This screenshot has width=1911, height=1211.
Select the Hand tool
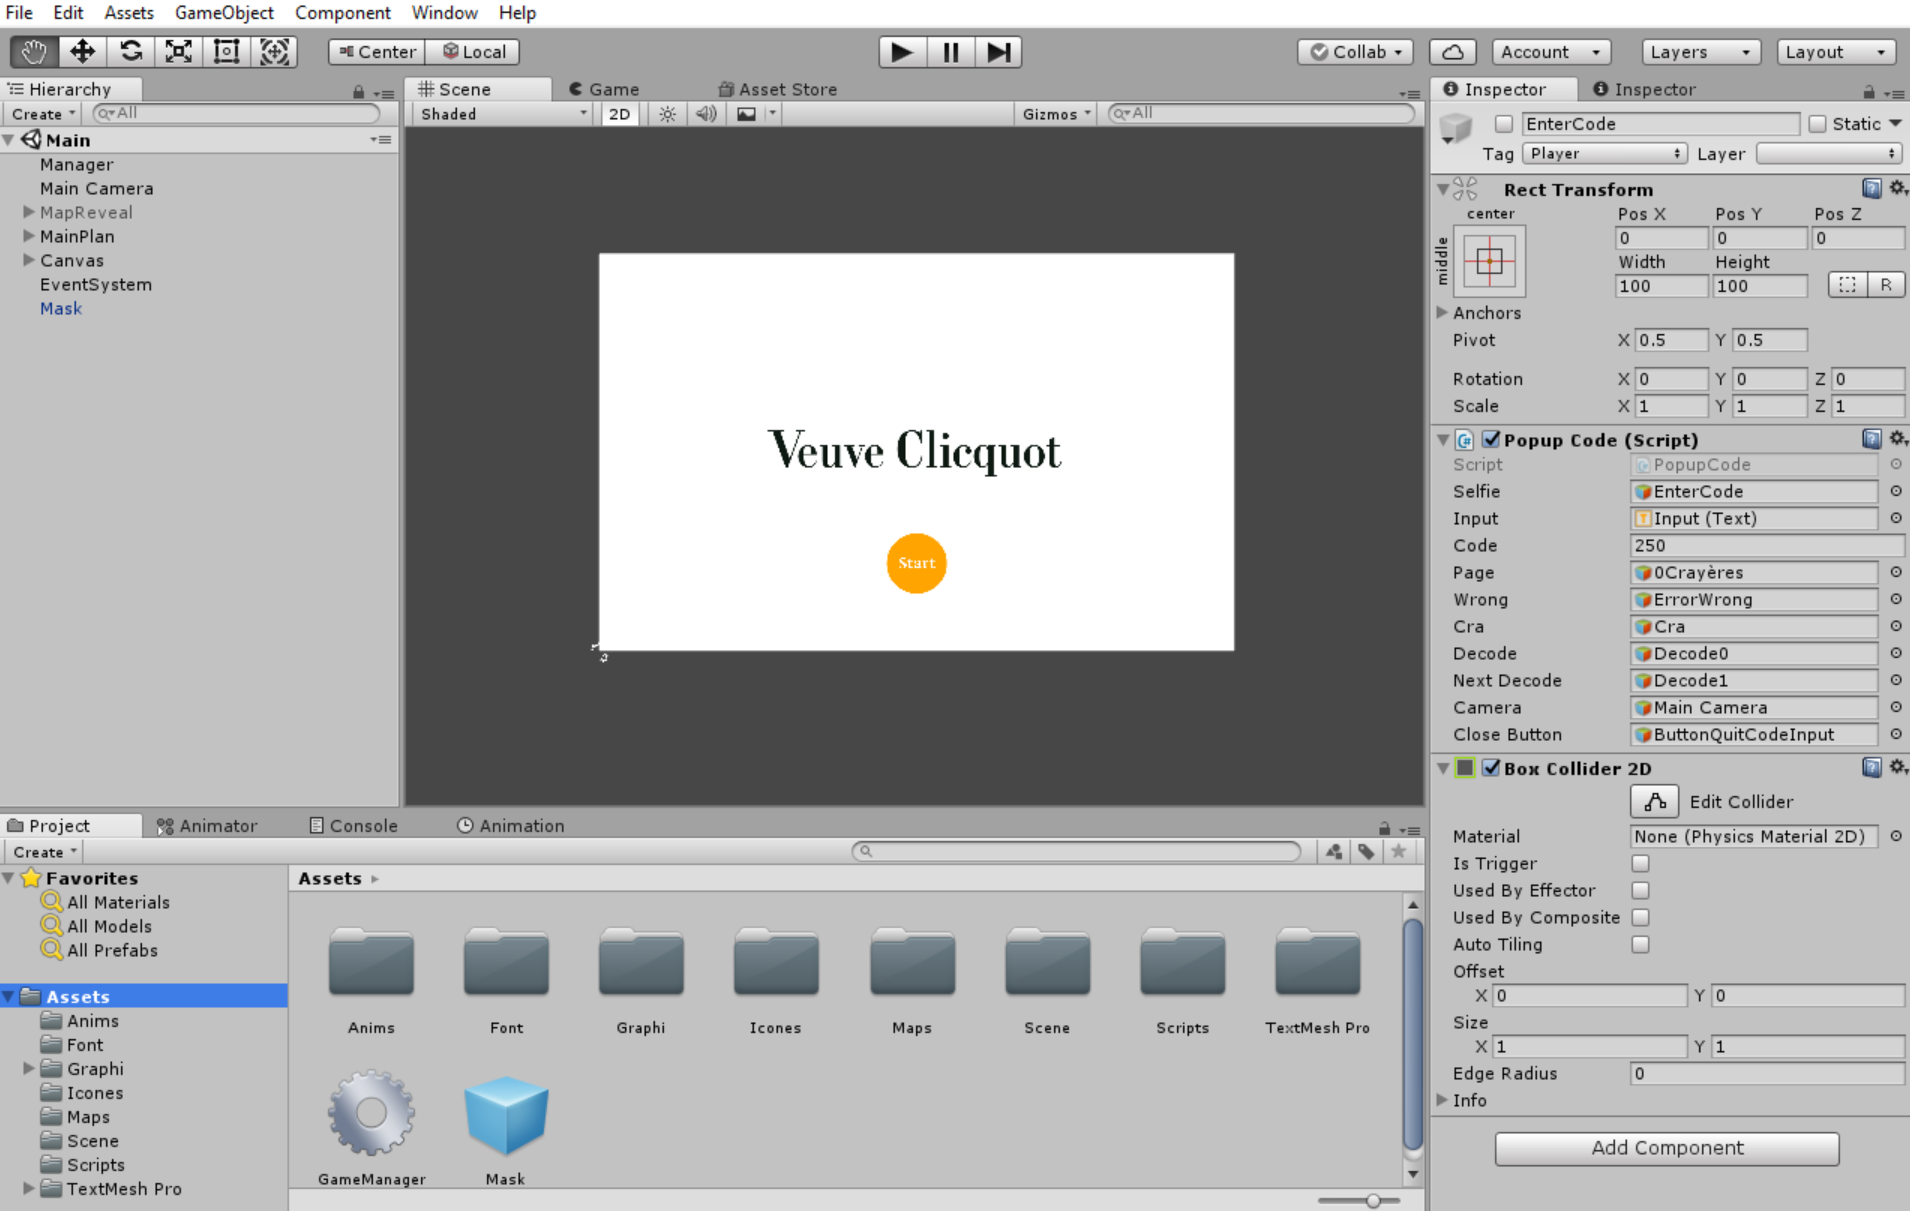(x=34, y=52)
